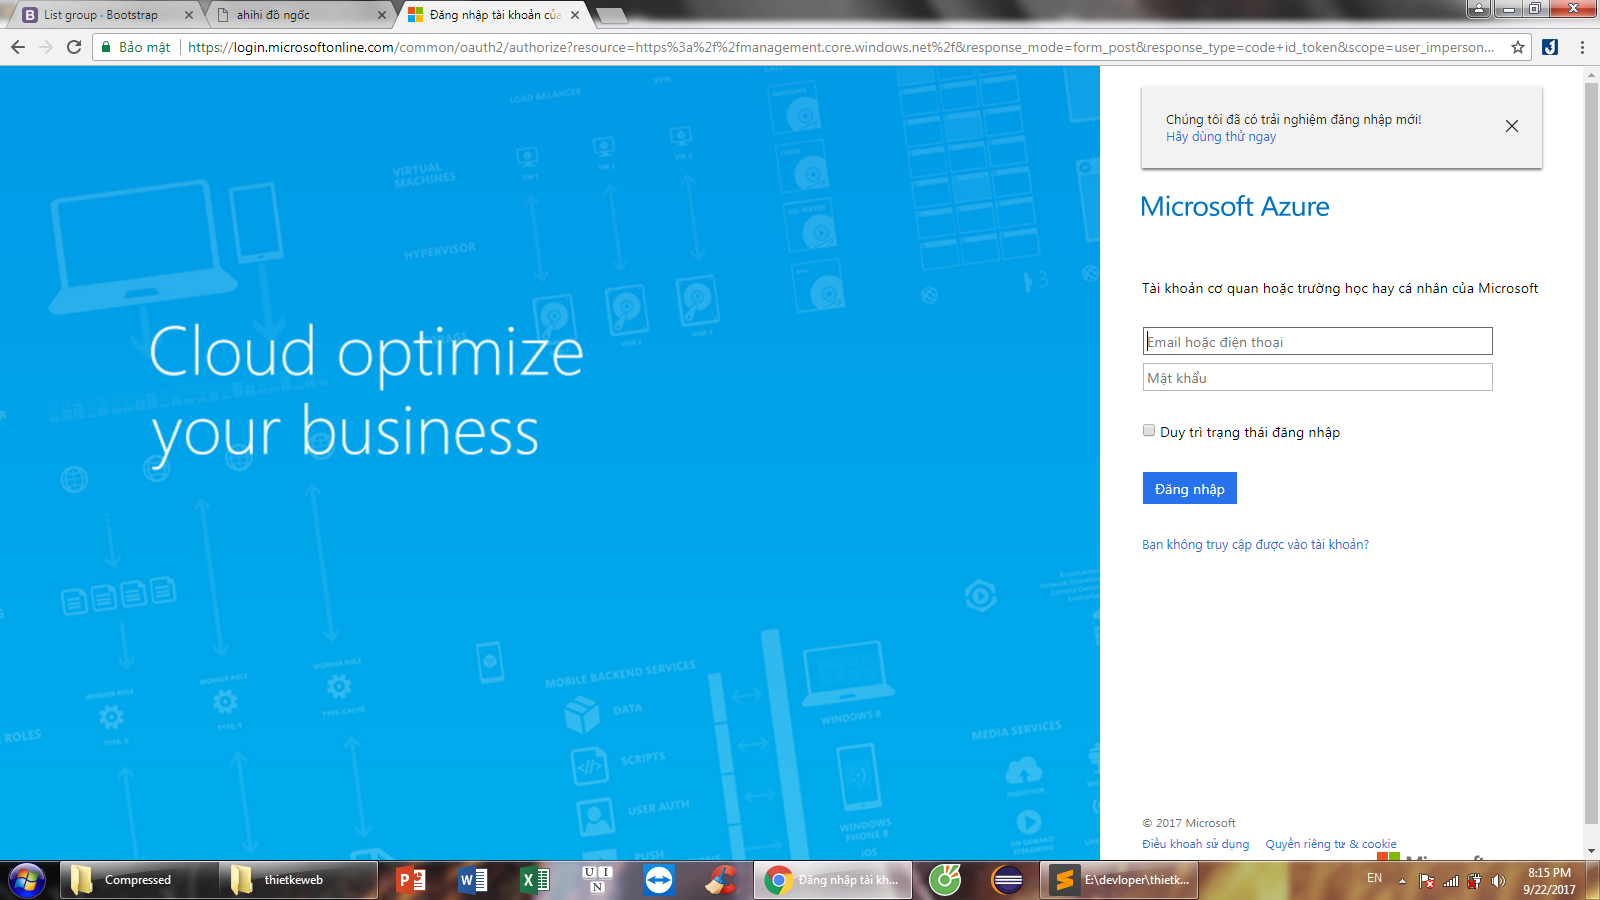Close the 'ahihi đồ ngốc' tab
The height and width of the screenshot is (900, 1600).
coord(381,15)
